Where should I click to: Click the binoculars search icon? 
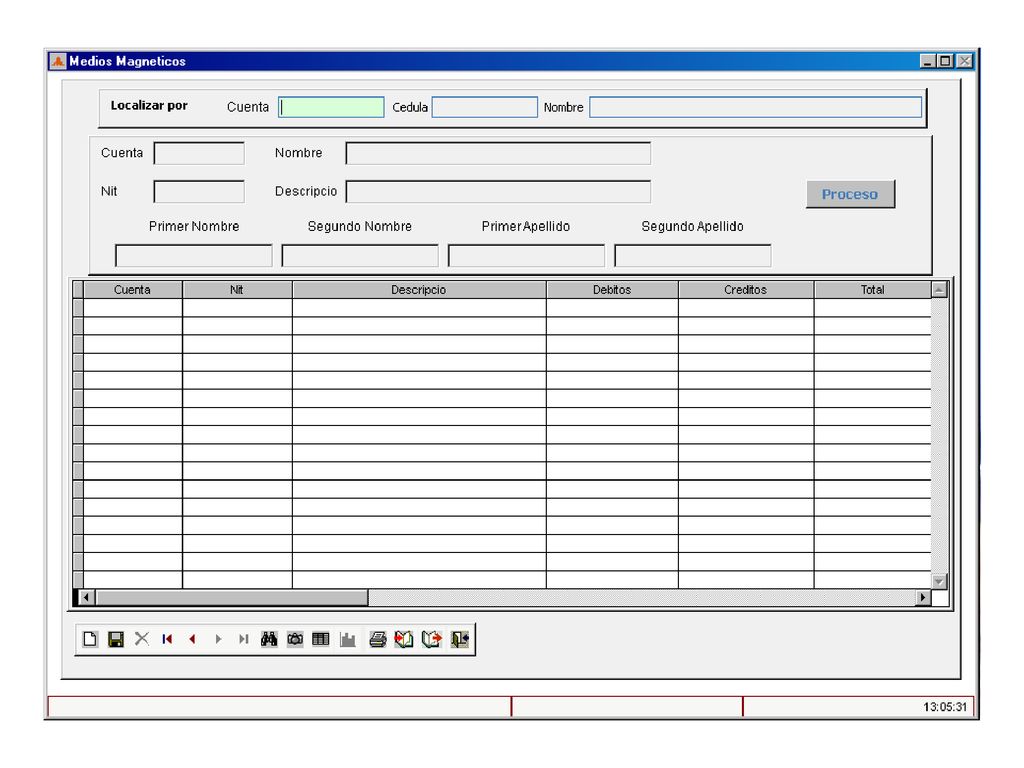click(269, 639)
